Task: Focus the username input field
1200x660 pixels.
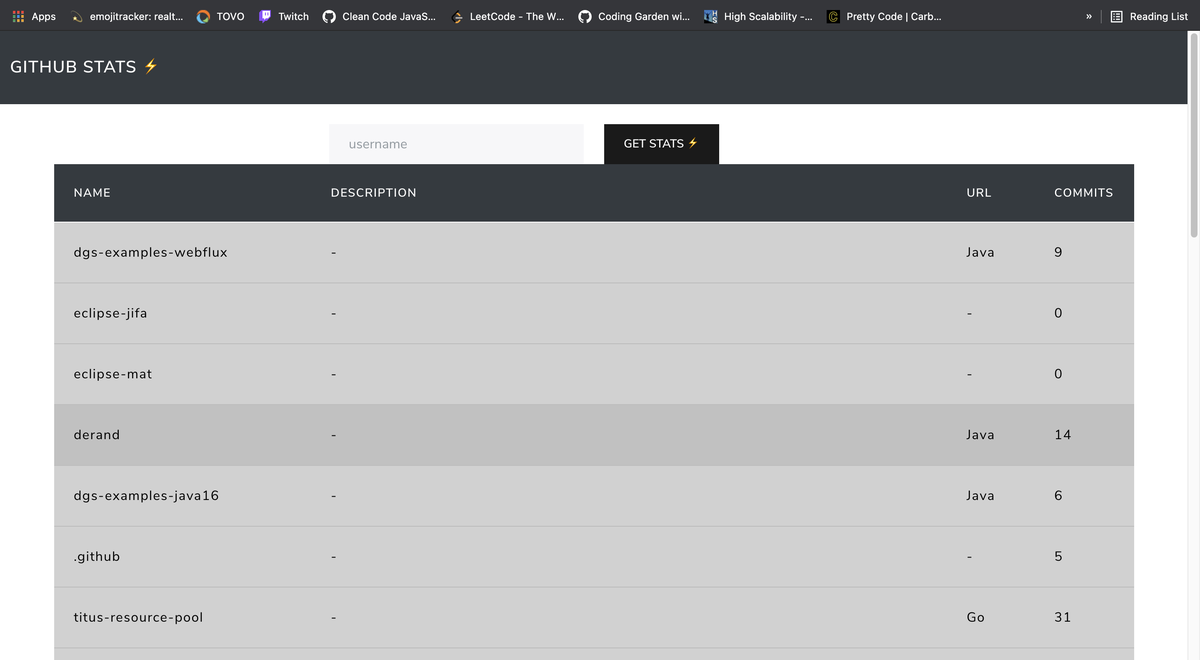Action: 456,144
